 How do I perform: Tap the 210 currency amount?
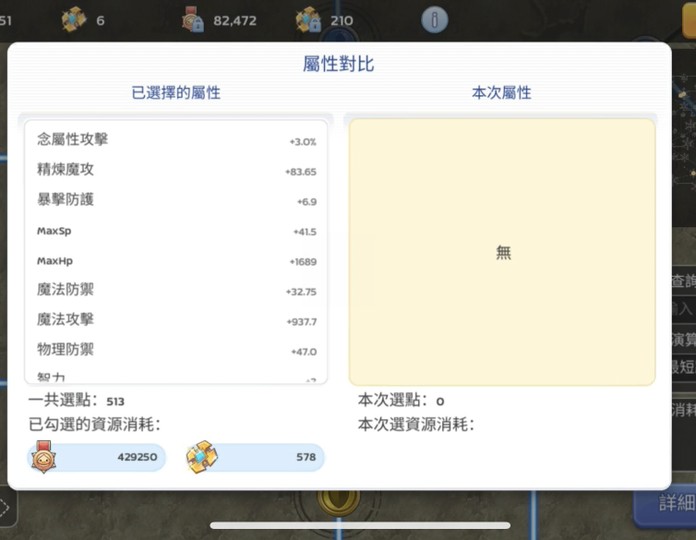(342, 21)
